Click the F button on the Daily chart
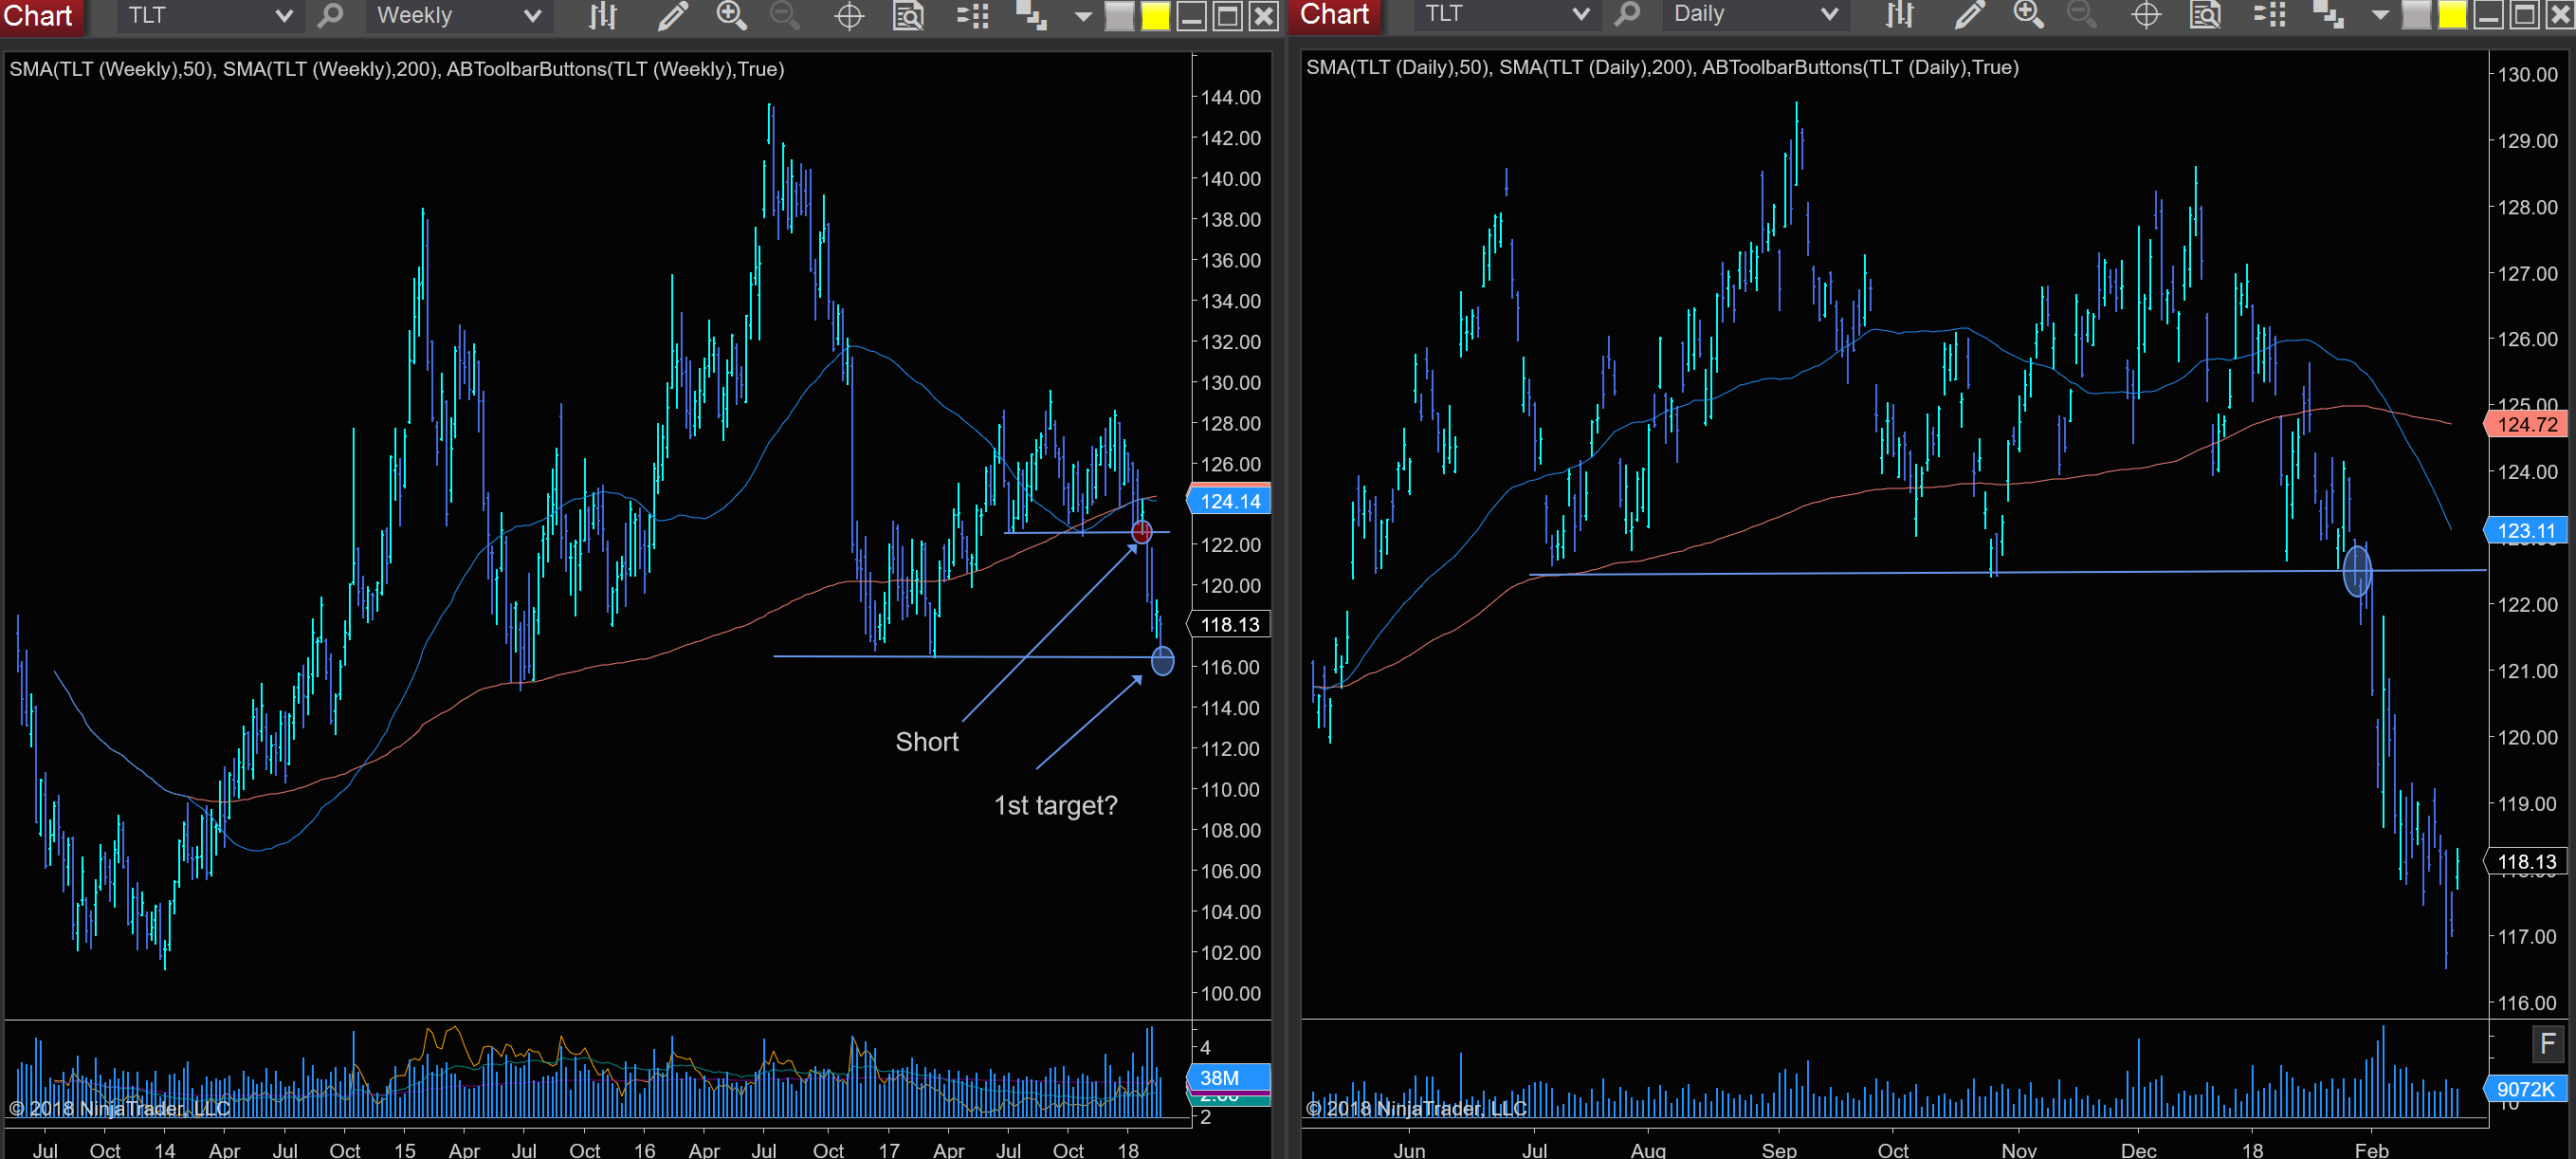 tap(2547, 1045)
